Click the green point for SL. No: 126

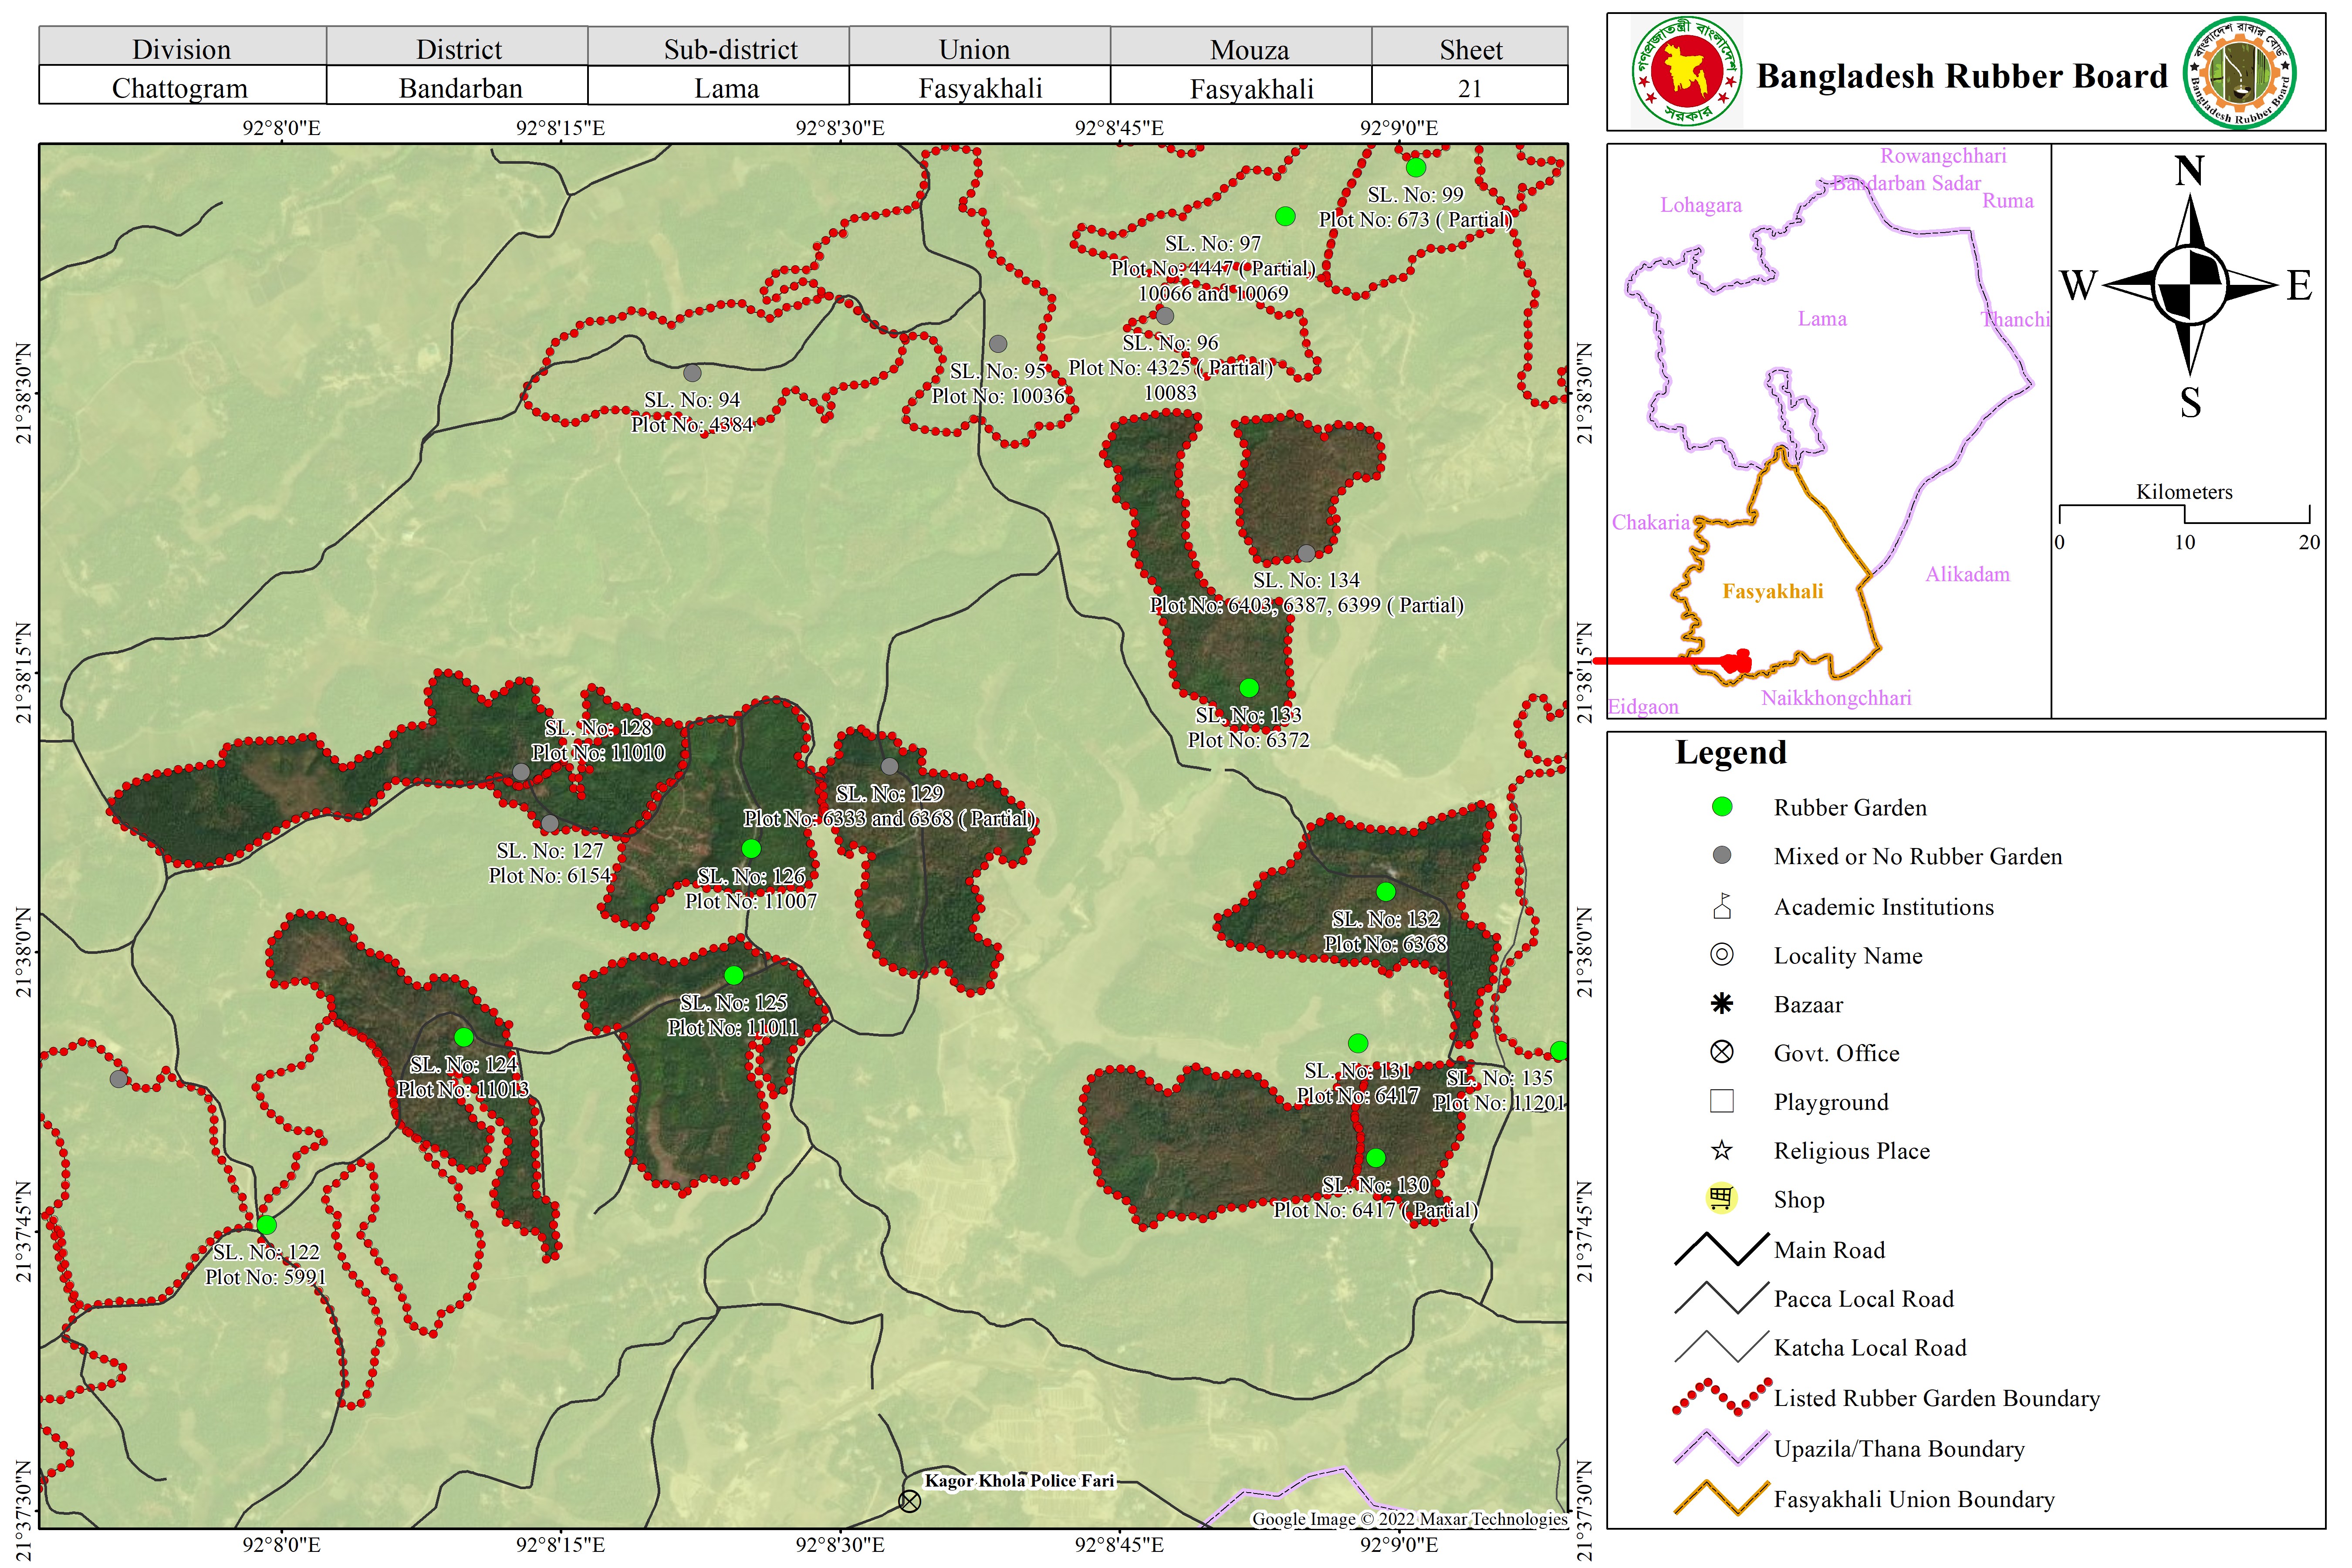(751, 848)
